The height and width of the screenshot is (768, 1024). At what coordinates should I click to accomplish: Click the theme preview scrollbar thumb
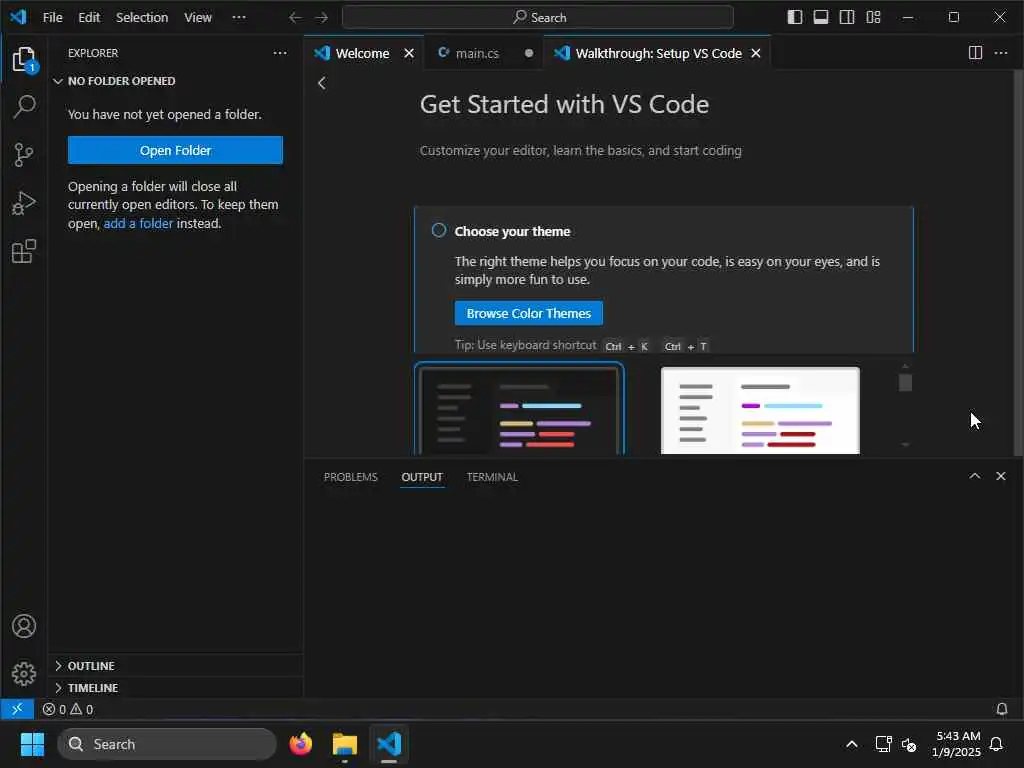pyautogui.click(x=904, y=382)
